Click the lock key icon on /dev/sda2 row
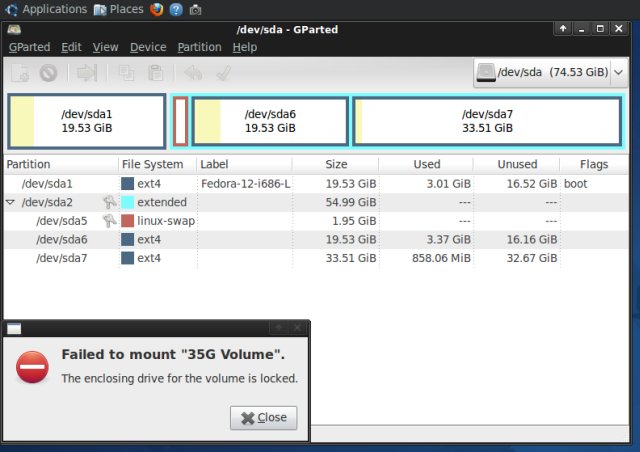The image size is (640, 452). click(x=109, y=202)
